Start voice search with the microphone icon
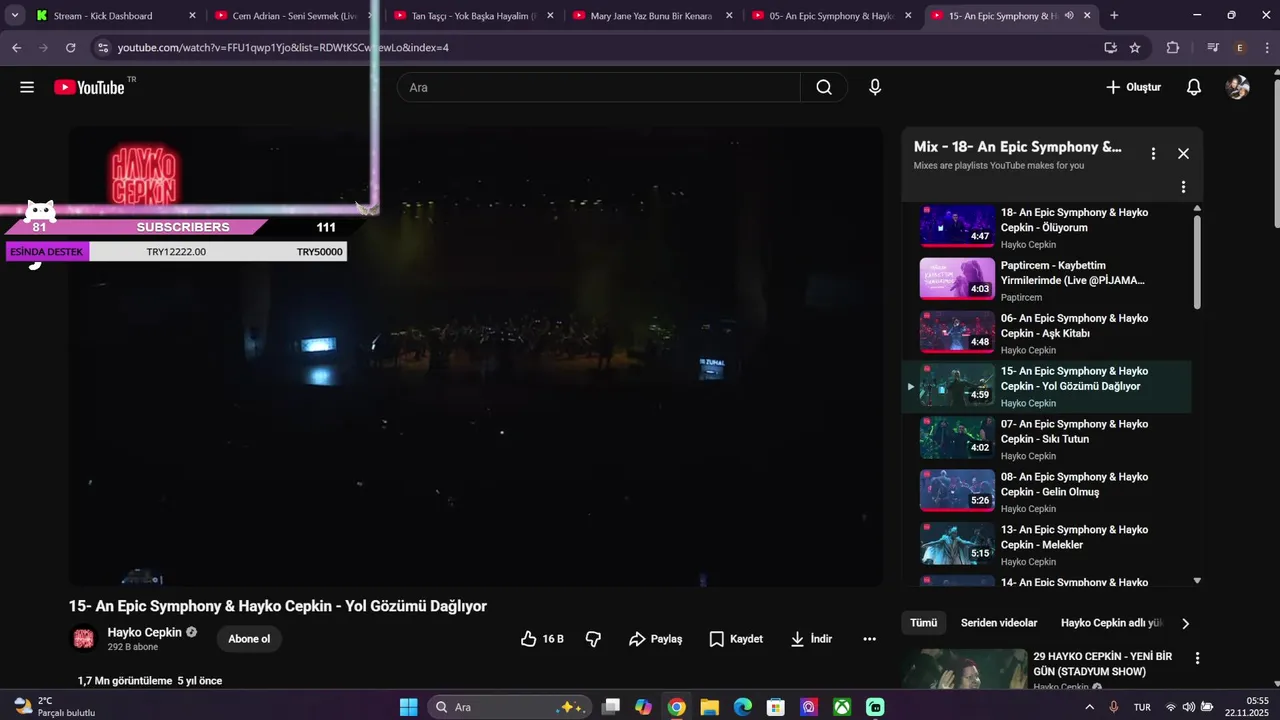This screenshot has height=720, width=1280. click(x=875, y=87)
